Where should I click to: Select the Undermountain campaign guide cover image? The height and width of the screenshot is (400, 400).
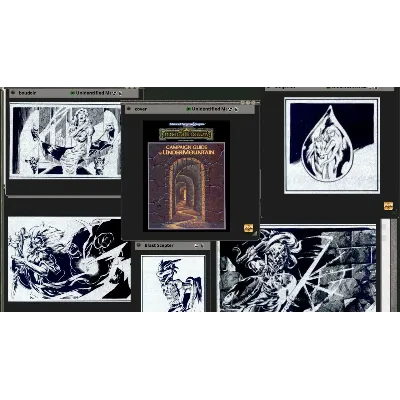[186, 176]
